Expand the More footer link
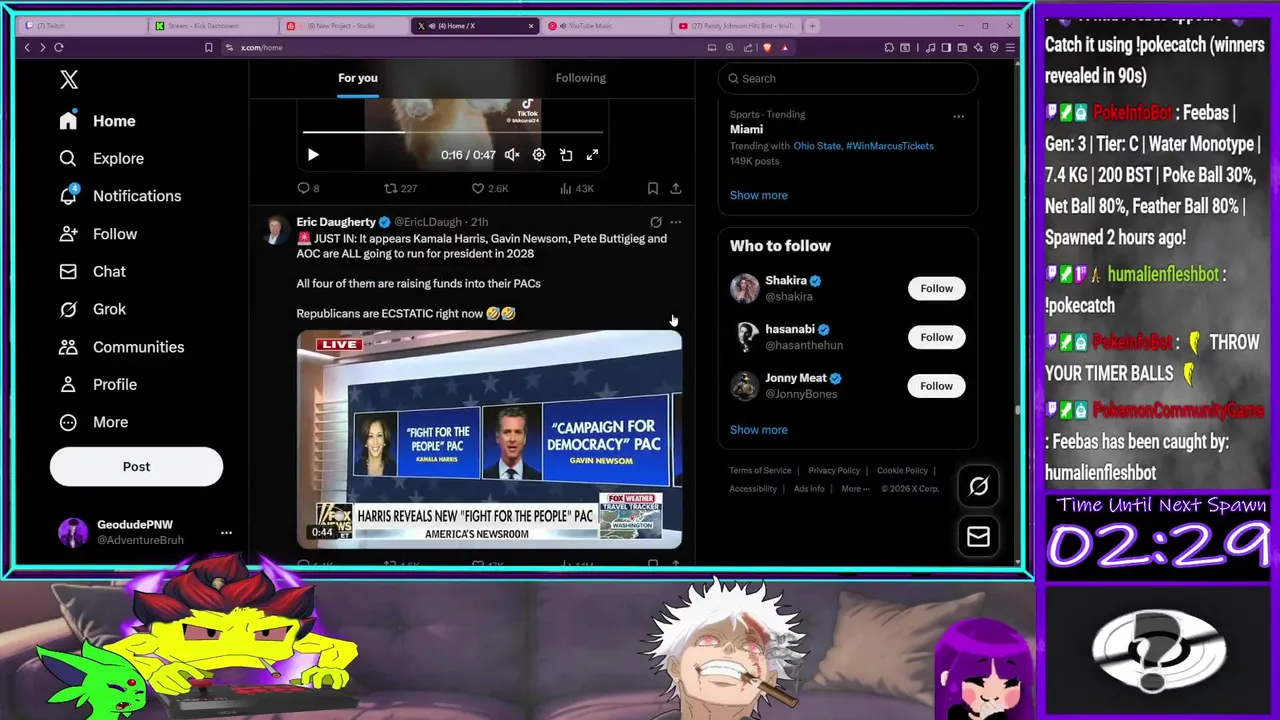This screenshot has height=720, width=1280. click(854, 489)
